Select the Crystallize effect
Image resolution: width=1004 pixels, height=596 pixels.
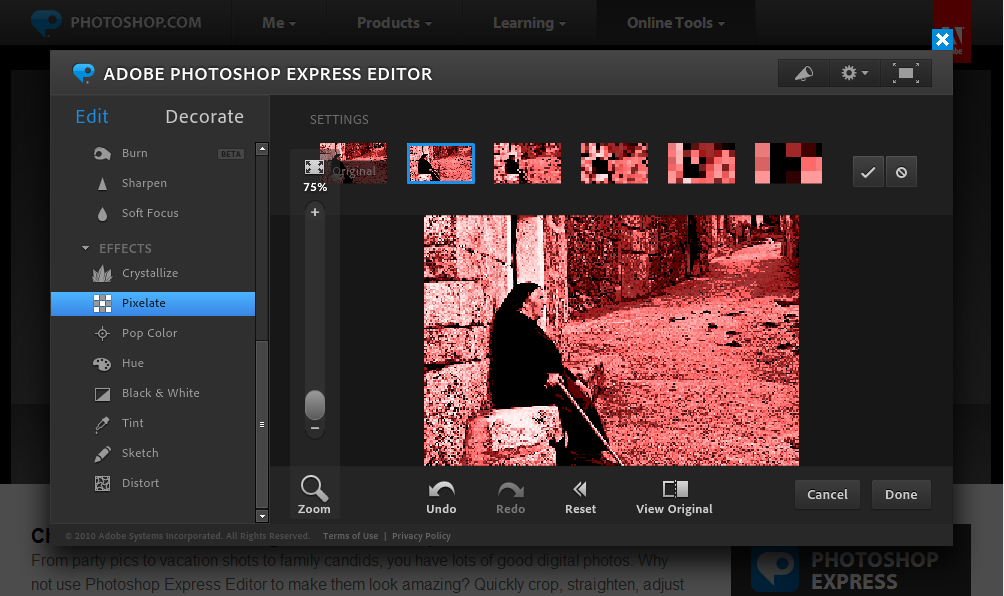(149, 273)
